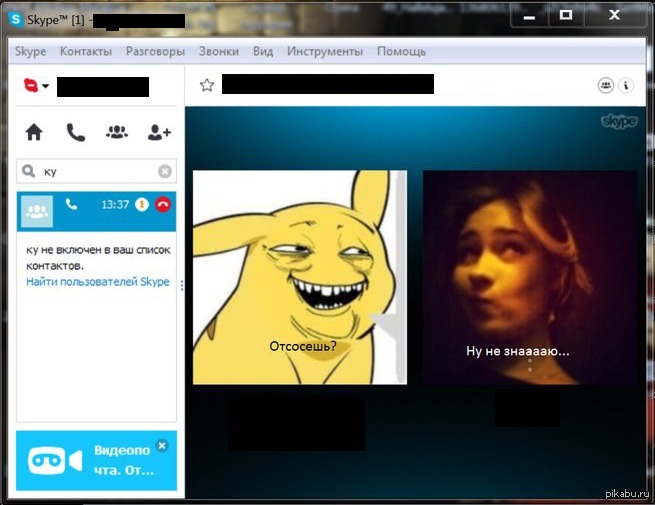Minimize the Skype window

[529, 17]
